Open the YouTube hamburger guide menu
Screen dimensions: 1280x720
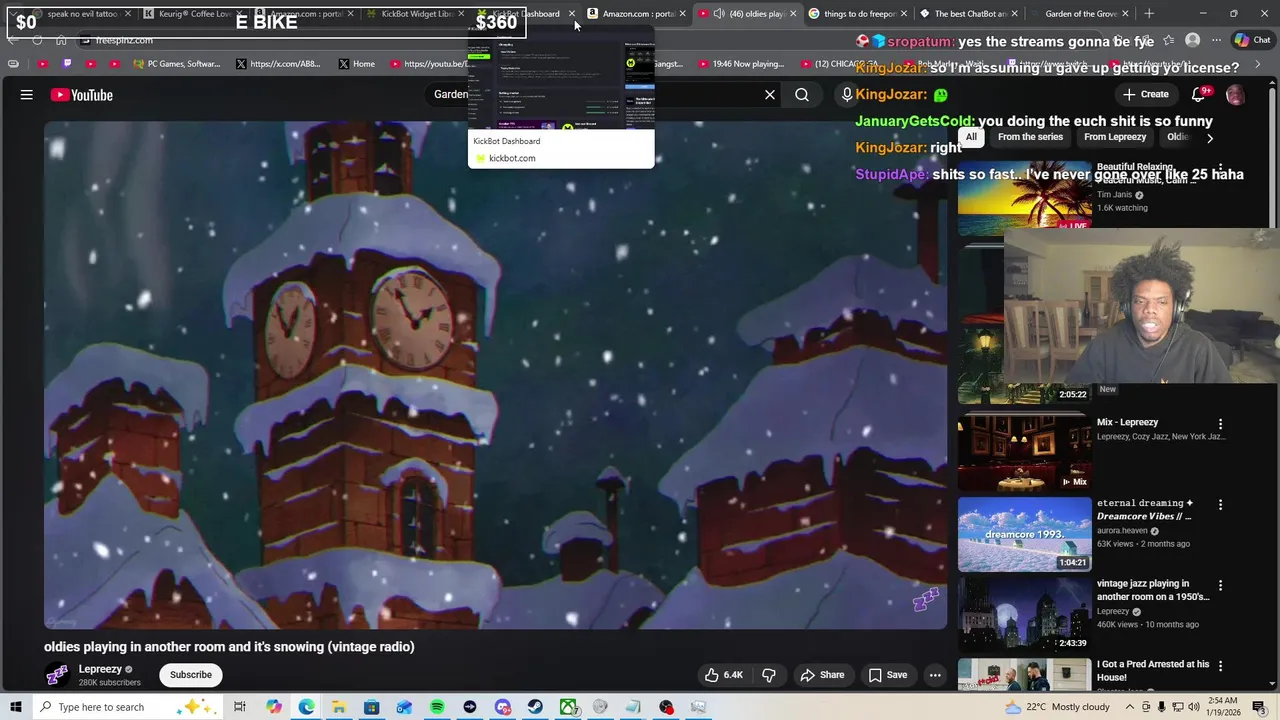[x=27, y=95]
